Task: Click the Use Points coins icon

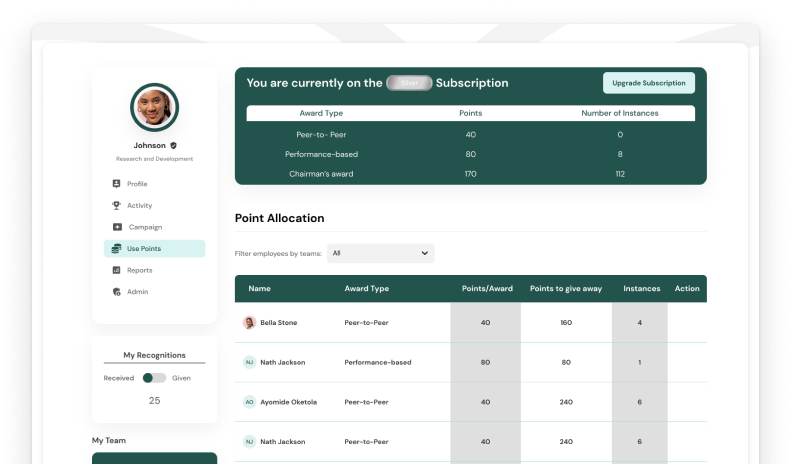Action: 117,248
